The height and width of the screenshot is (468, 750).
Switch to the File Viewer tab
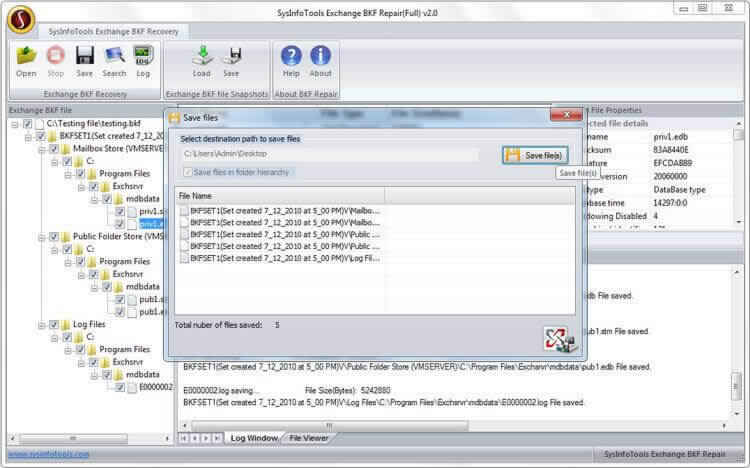pyautogui.click(x=309, y=438)
